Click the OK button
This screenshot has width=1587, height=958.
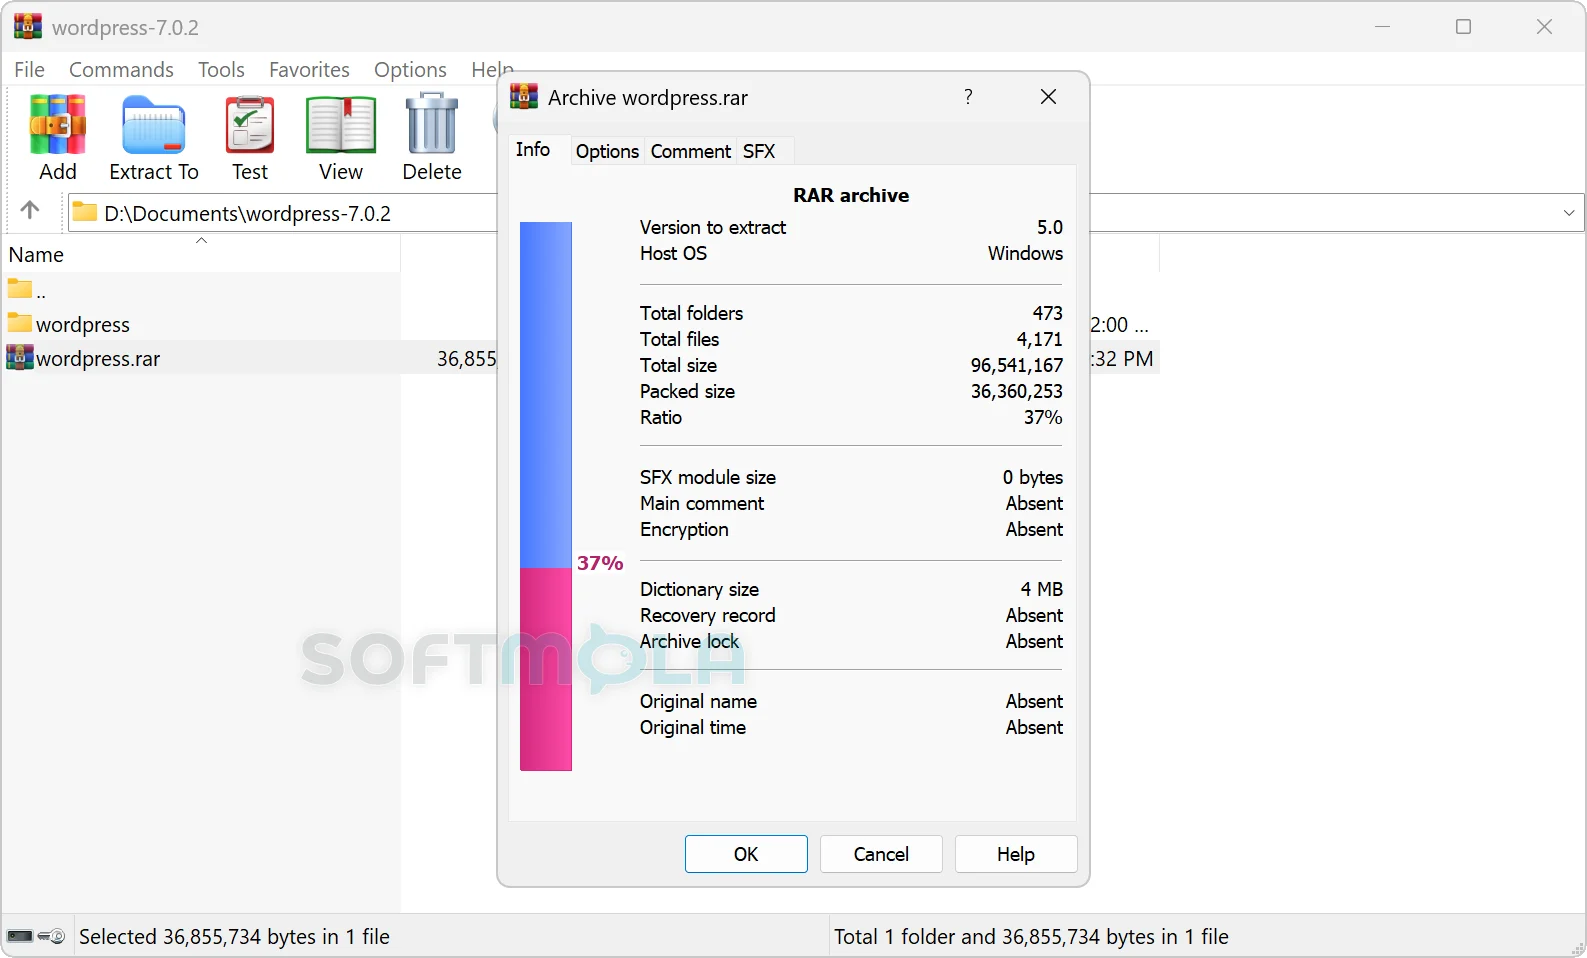[x=746, y=854]
